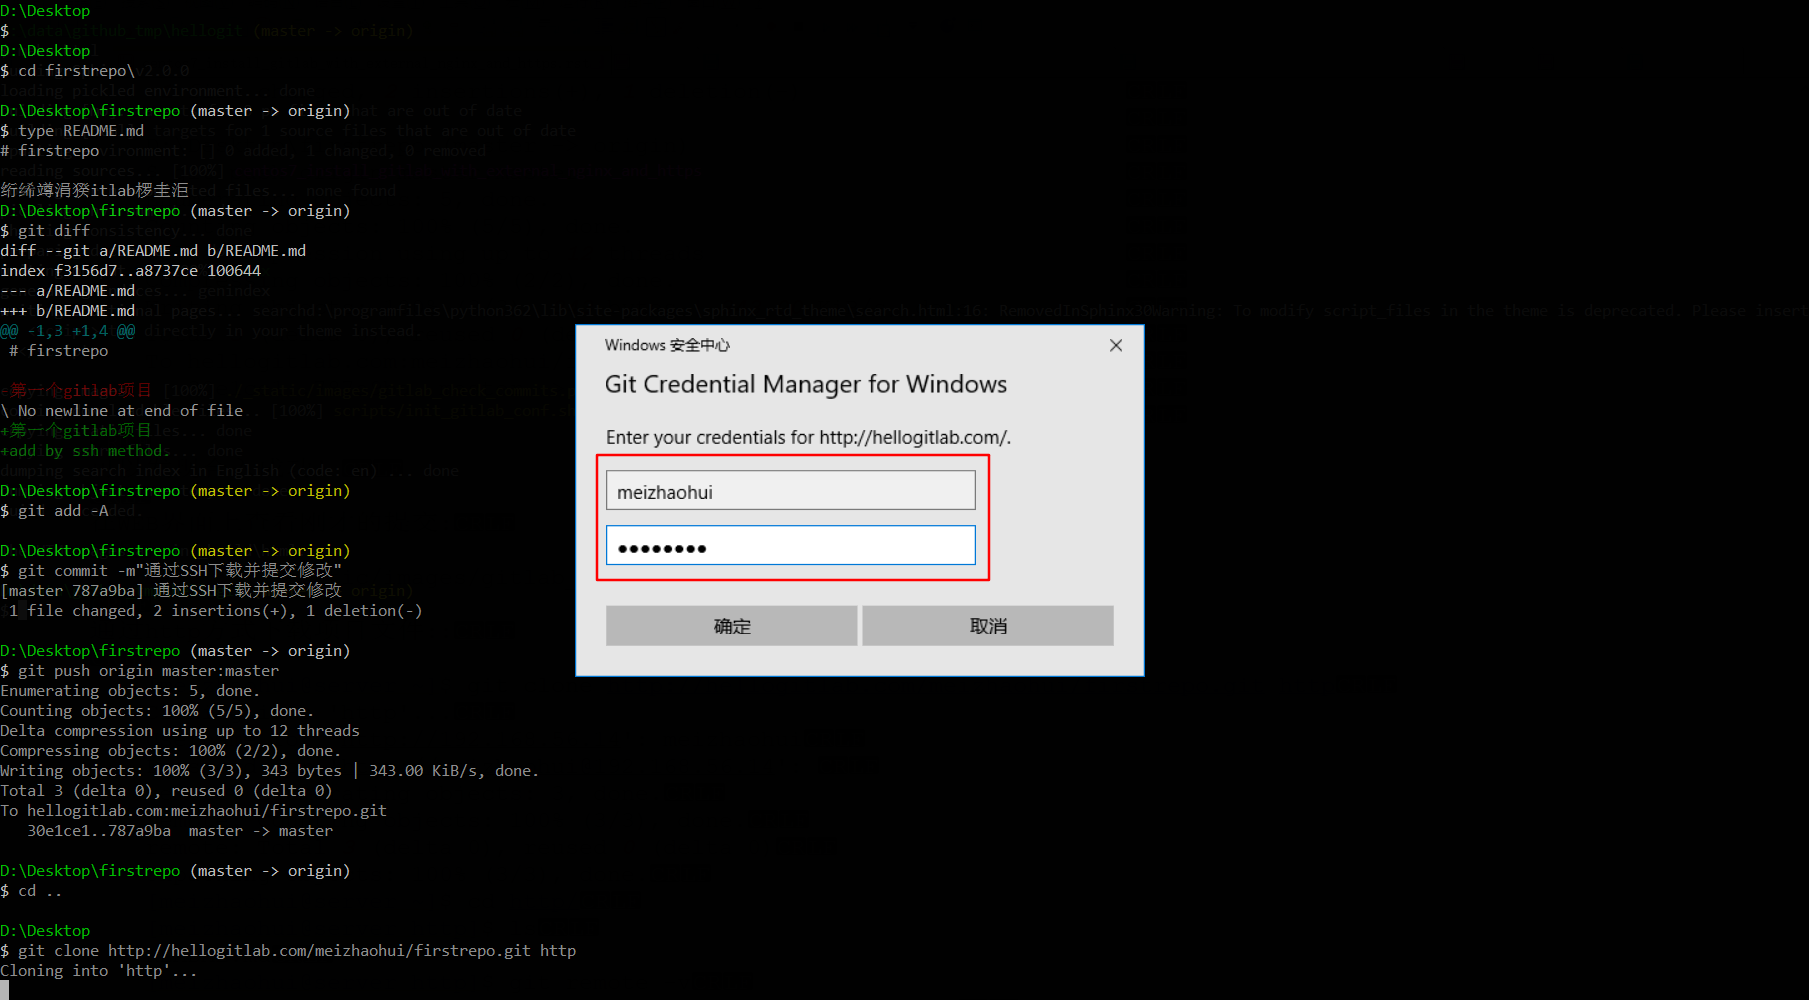Click terminal line '$ git add -A'
This screenshot has width=1809, height=1000.
54,511
